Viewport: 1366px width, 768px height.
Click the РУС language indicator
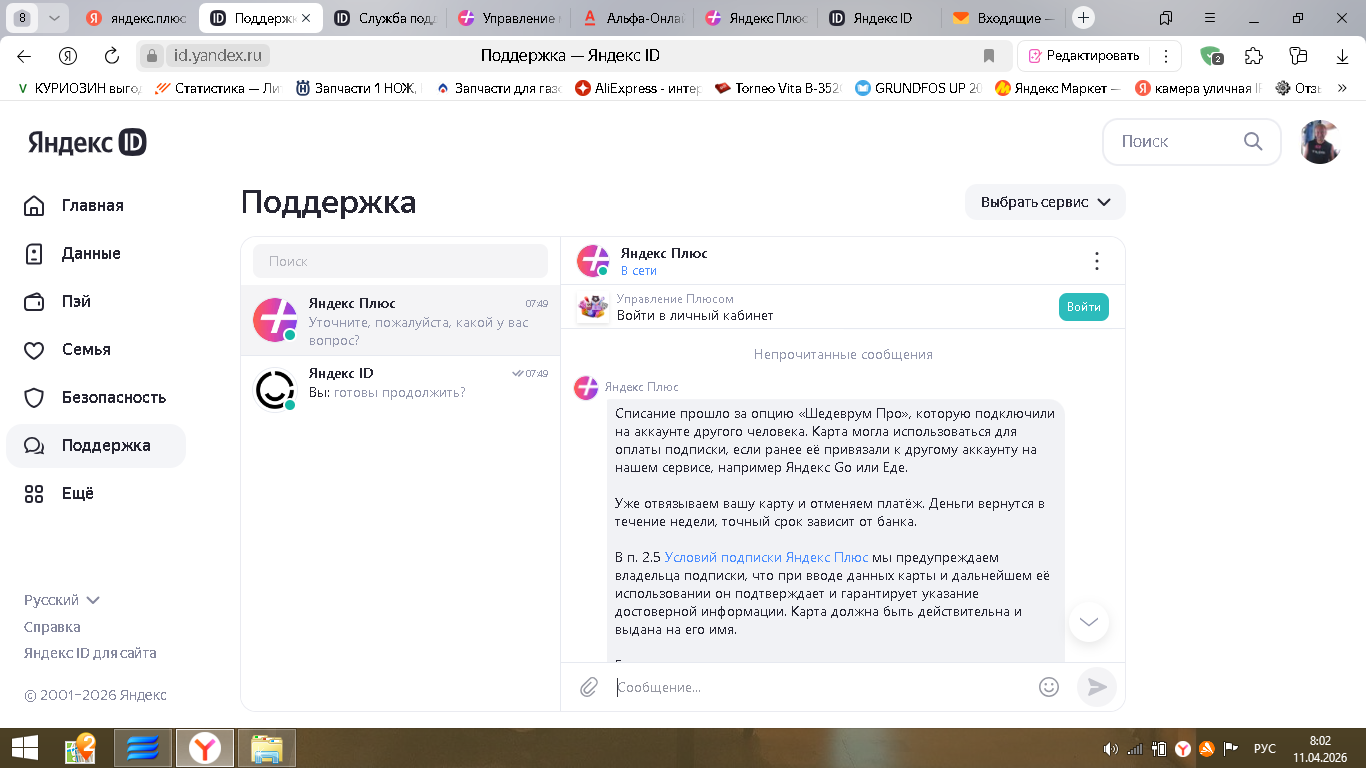[1265, 748]
